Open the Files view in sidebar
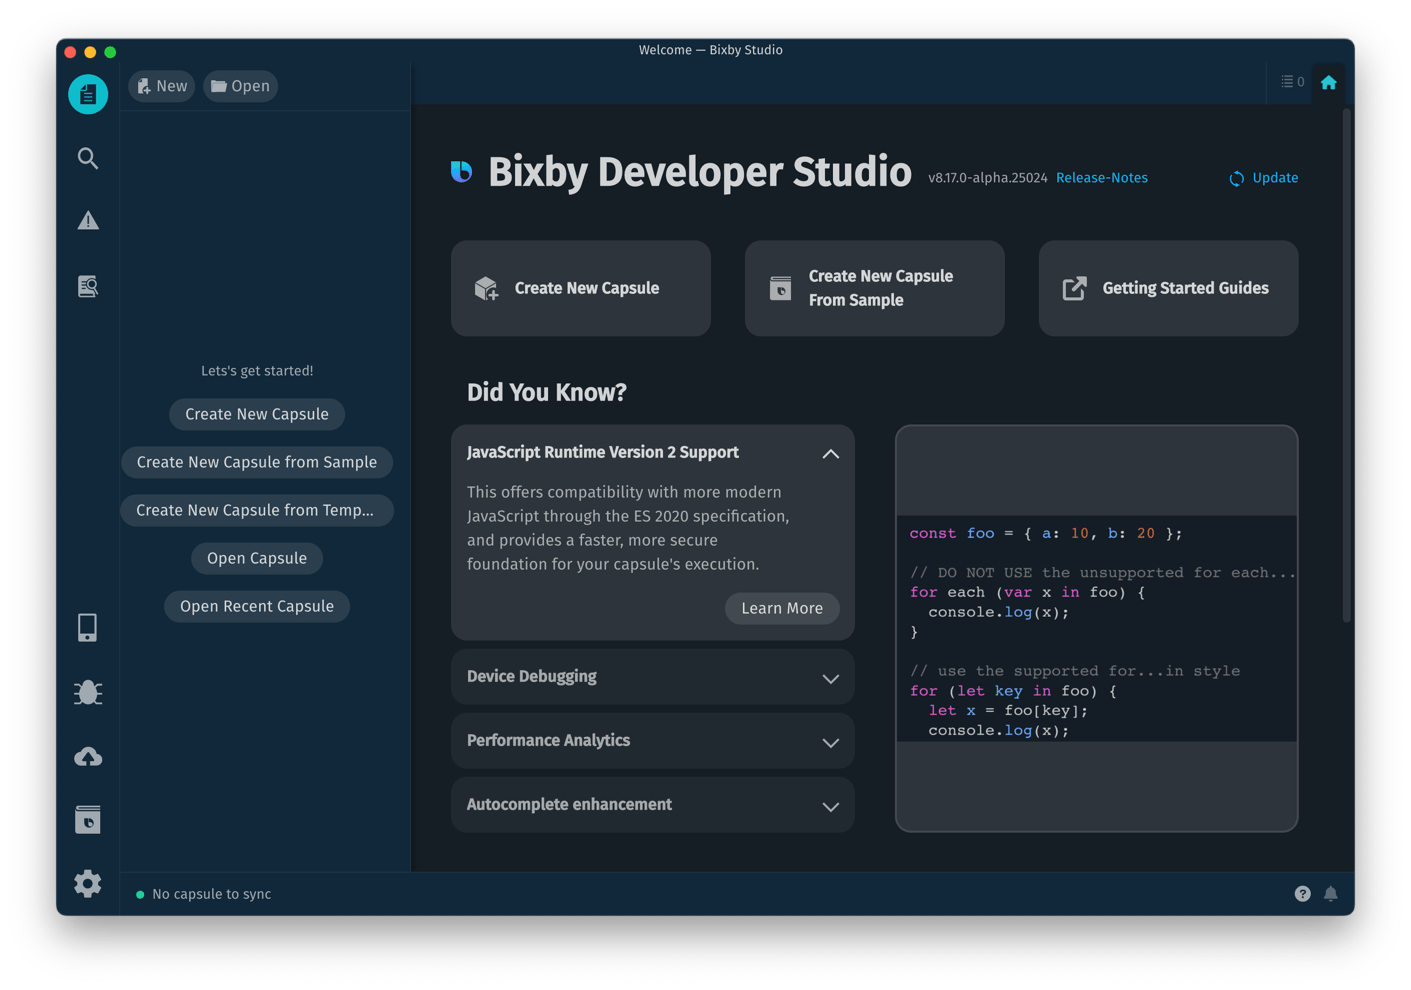The image size is (1411, 990). pos(88,94)
